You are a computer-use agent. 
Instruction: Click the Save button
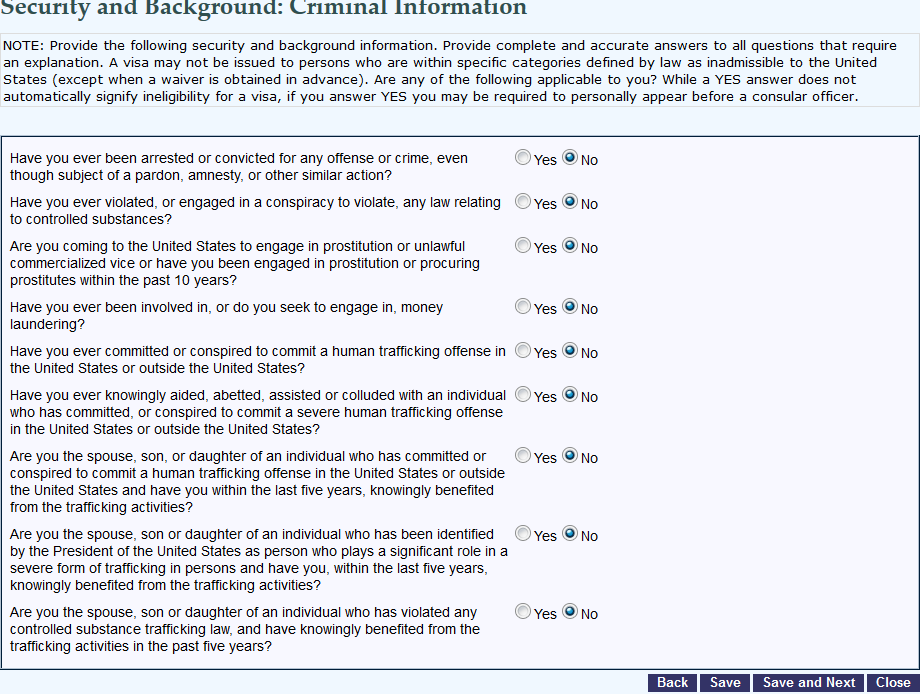click(725, 683)
